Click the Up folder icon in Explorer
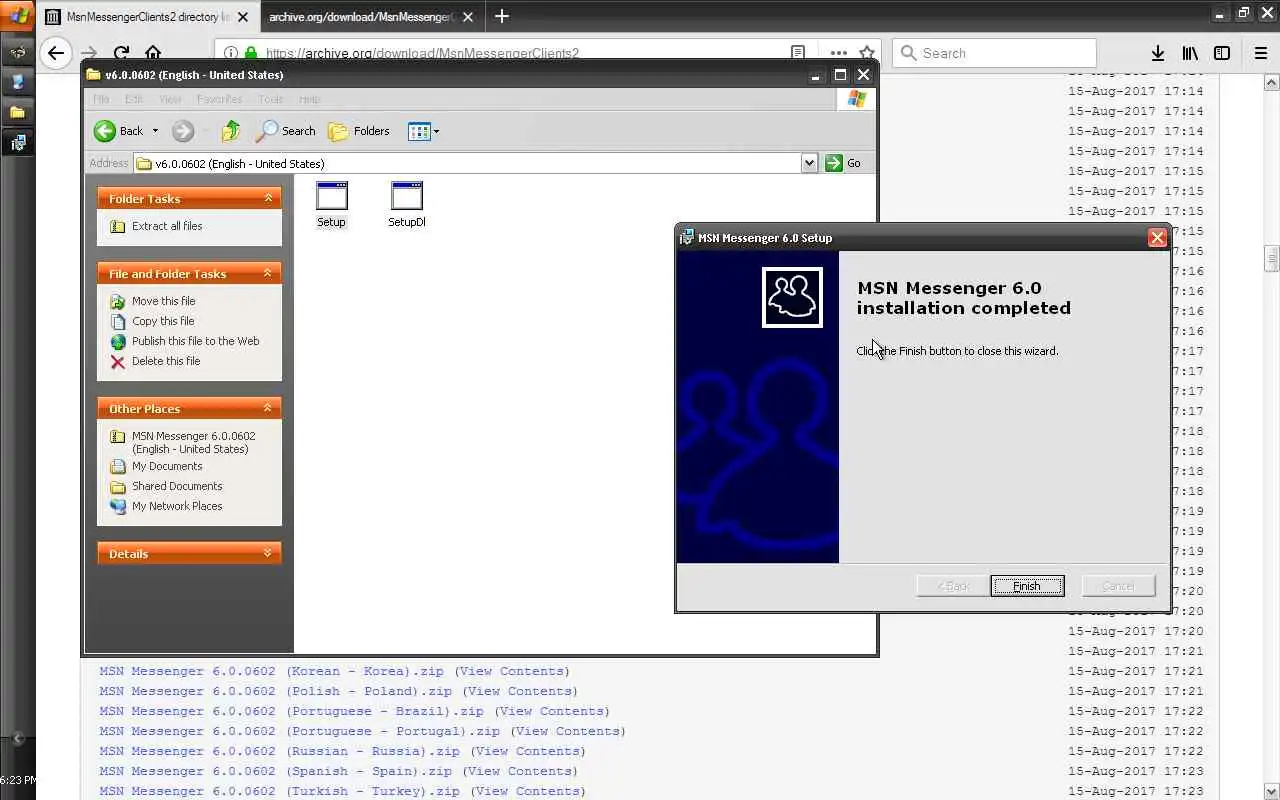 pos(231,131)
